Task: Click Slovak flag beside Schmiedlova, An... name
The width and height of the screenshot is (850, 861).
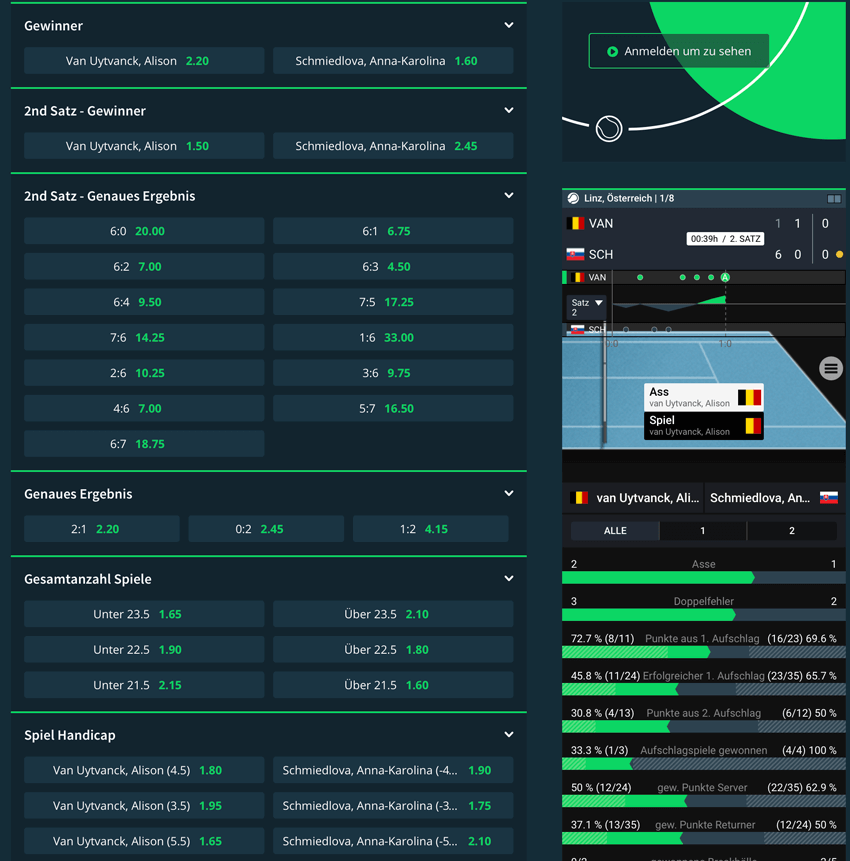Action: (829, 497)
